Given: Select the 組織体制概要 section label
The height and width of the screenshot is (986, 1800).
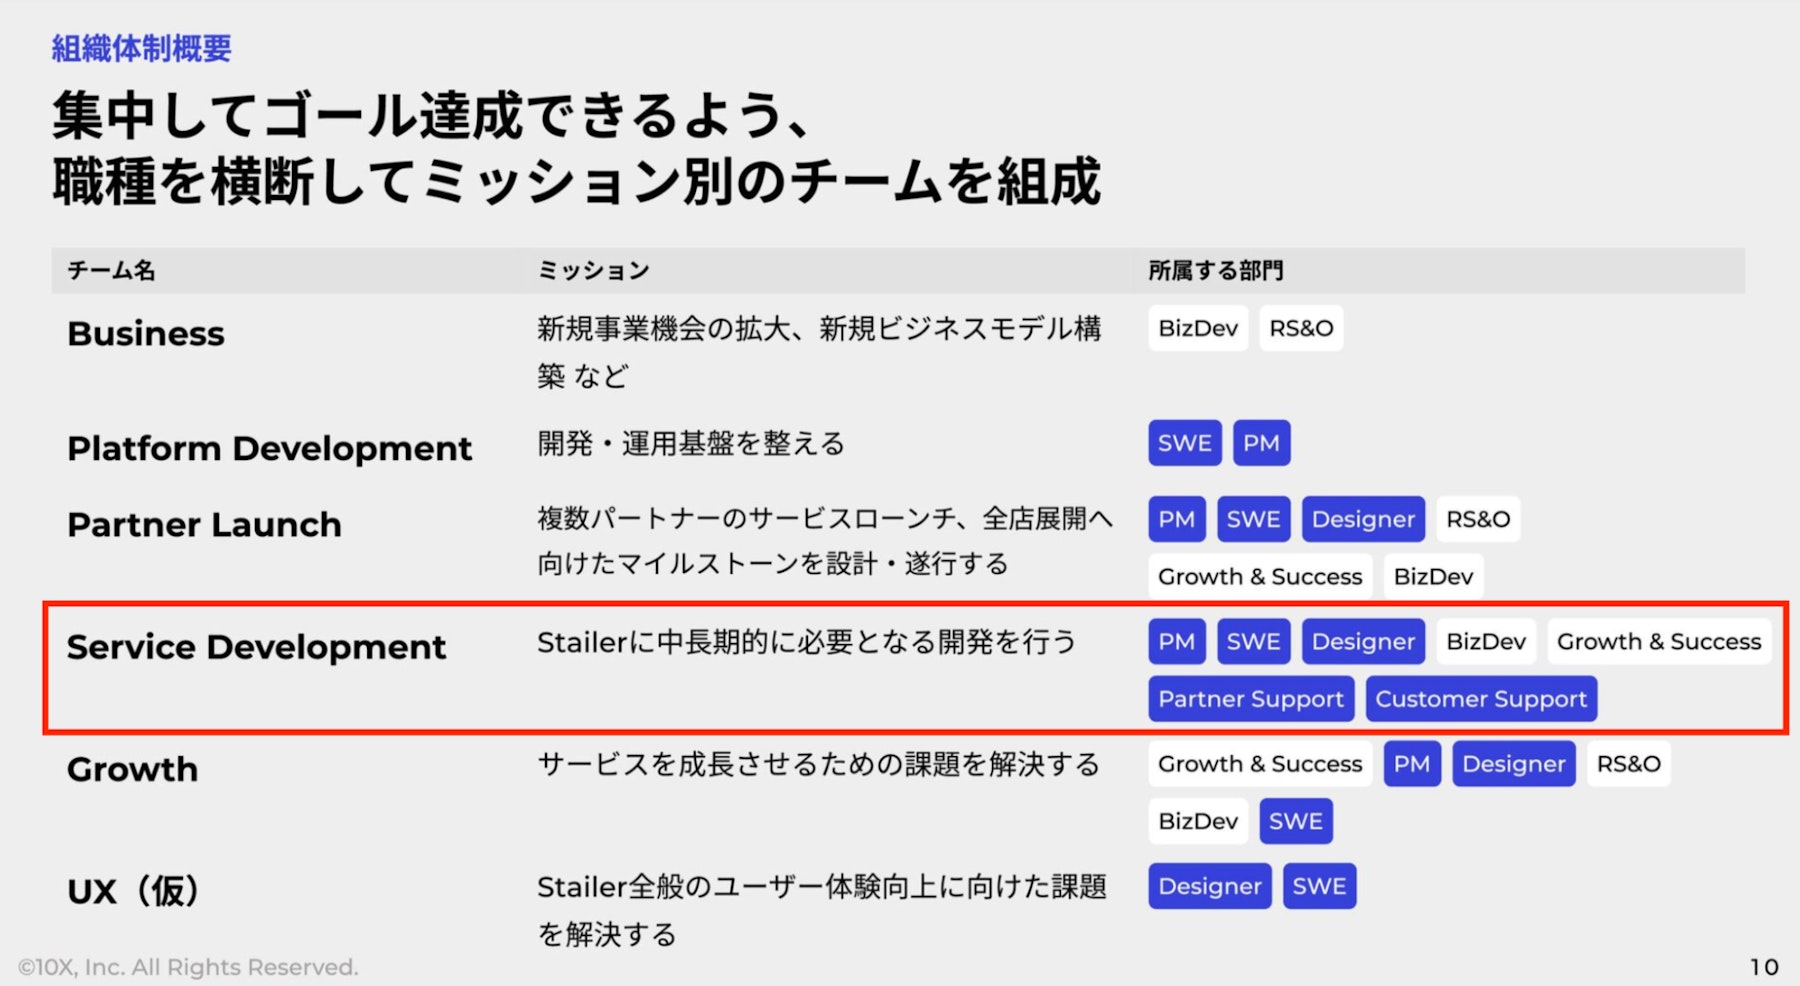Looking at the screenshot, I should coord(141,48).
